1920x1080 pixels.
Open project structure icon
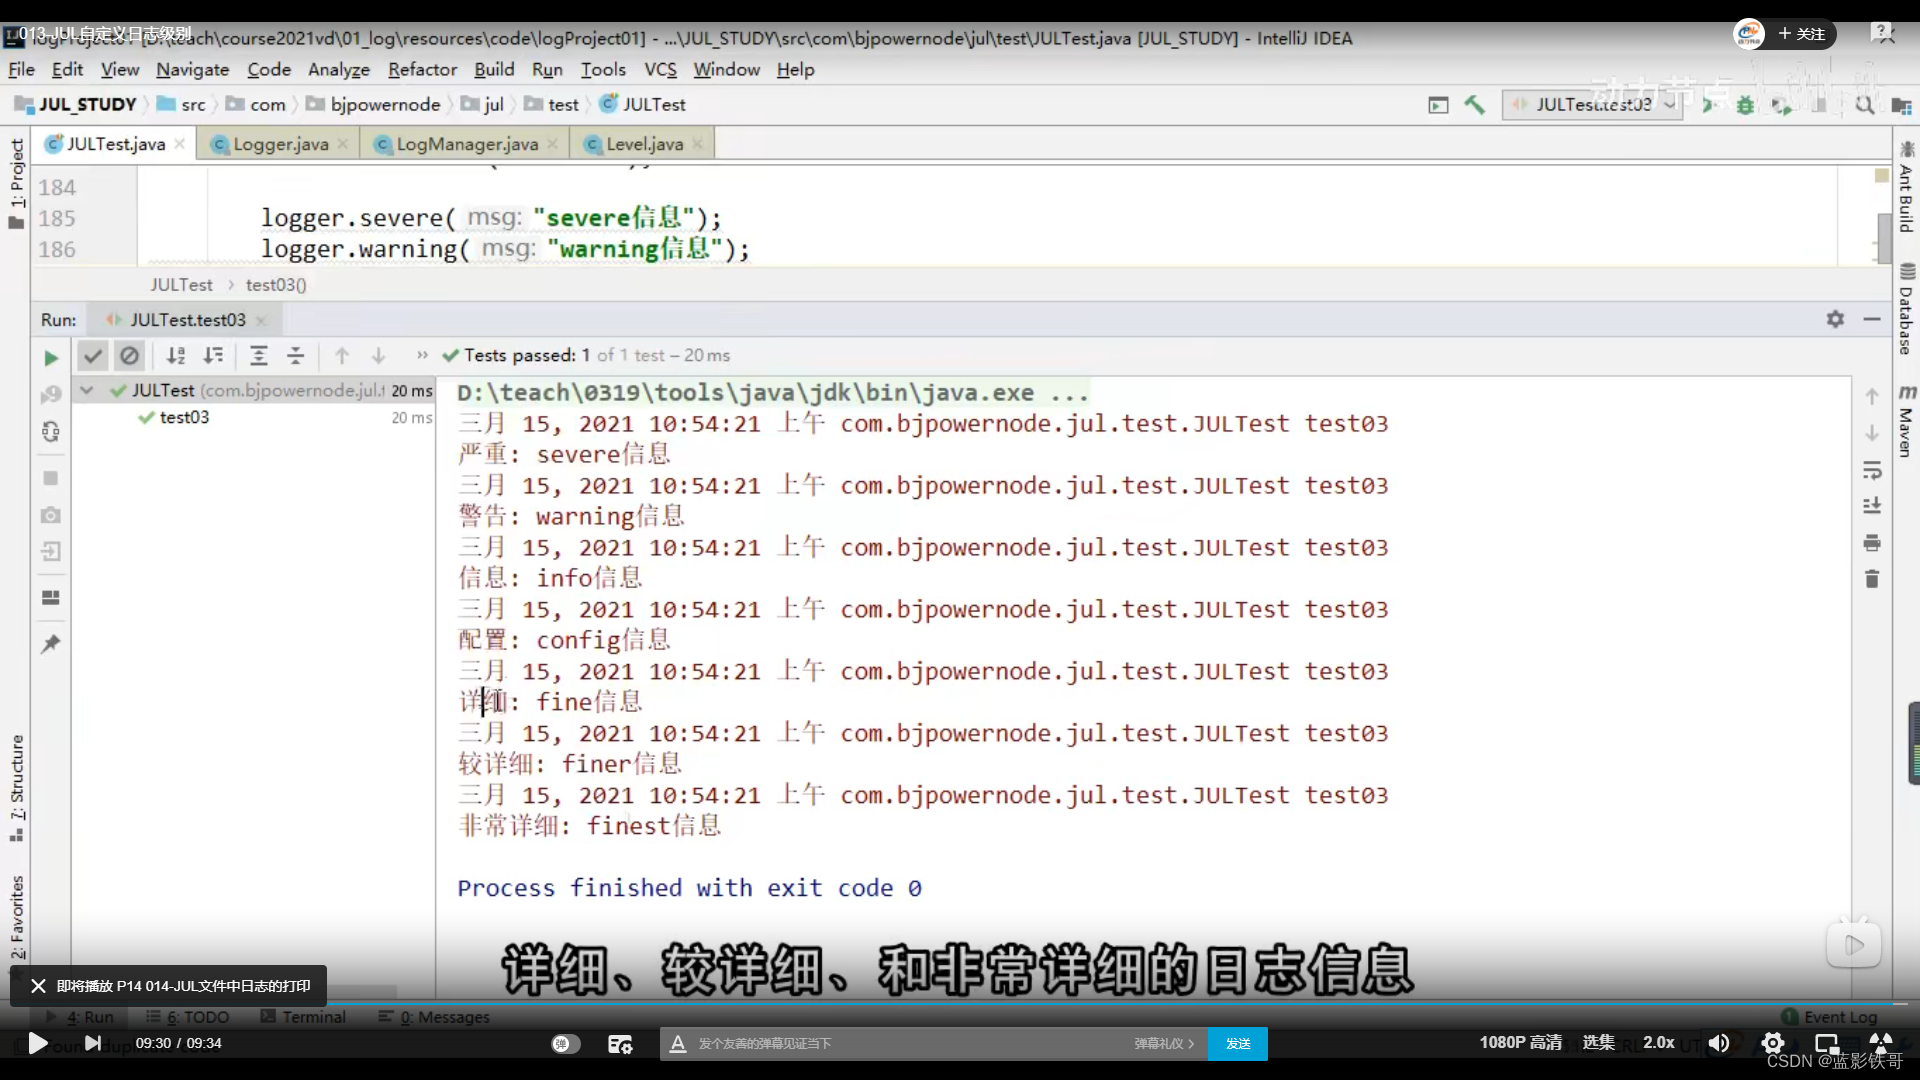[x=1901, y=105]
